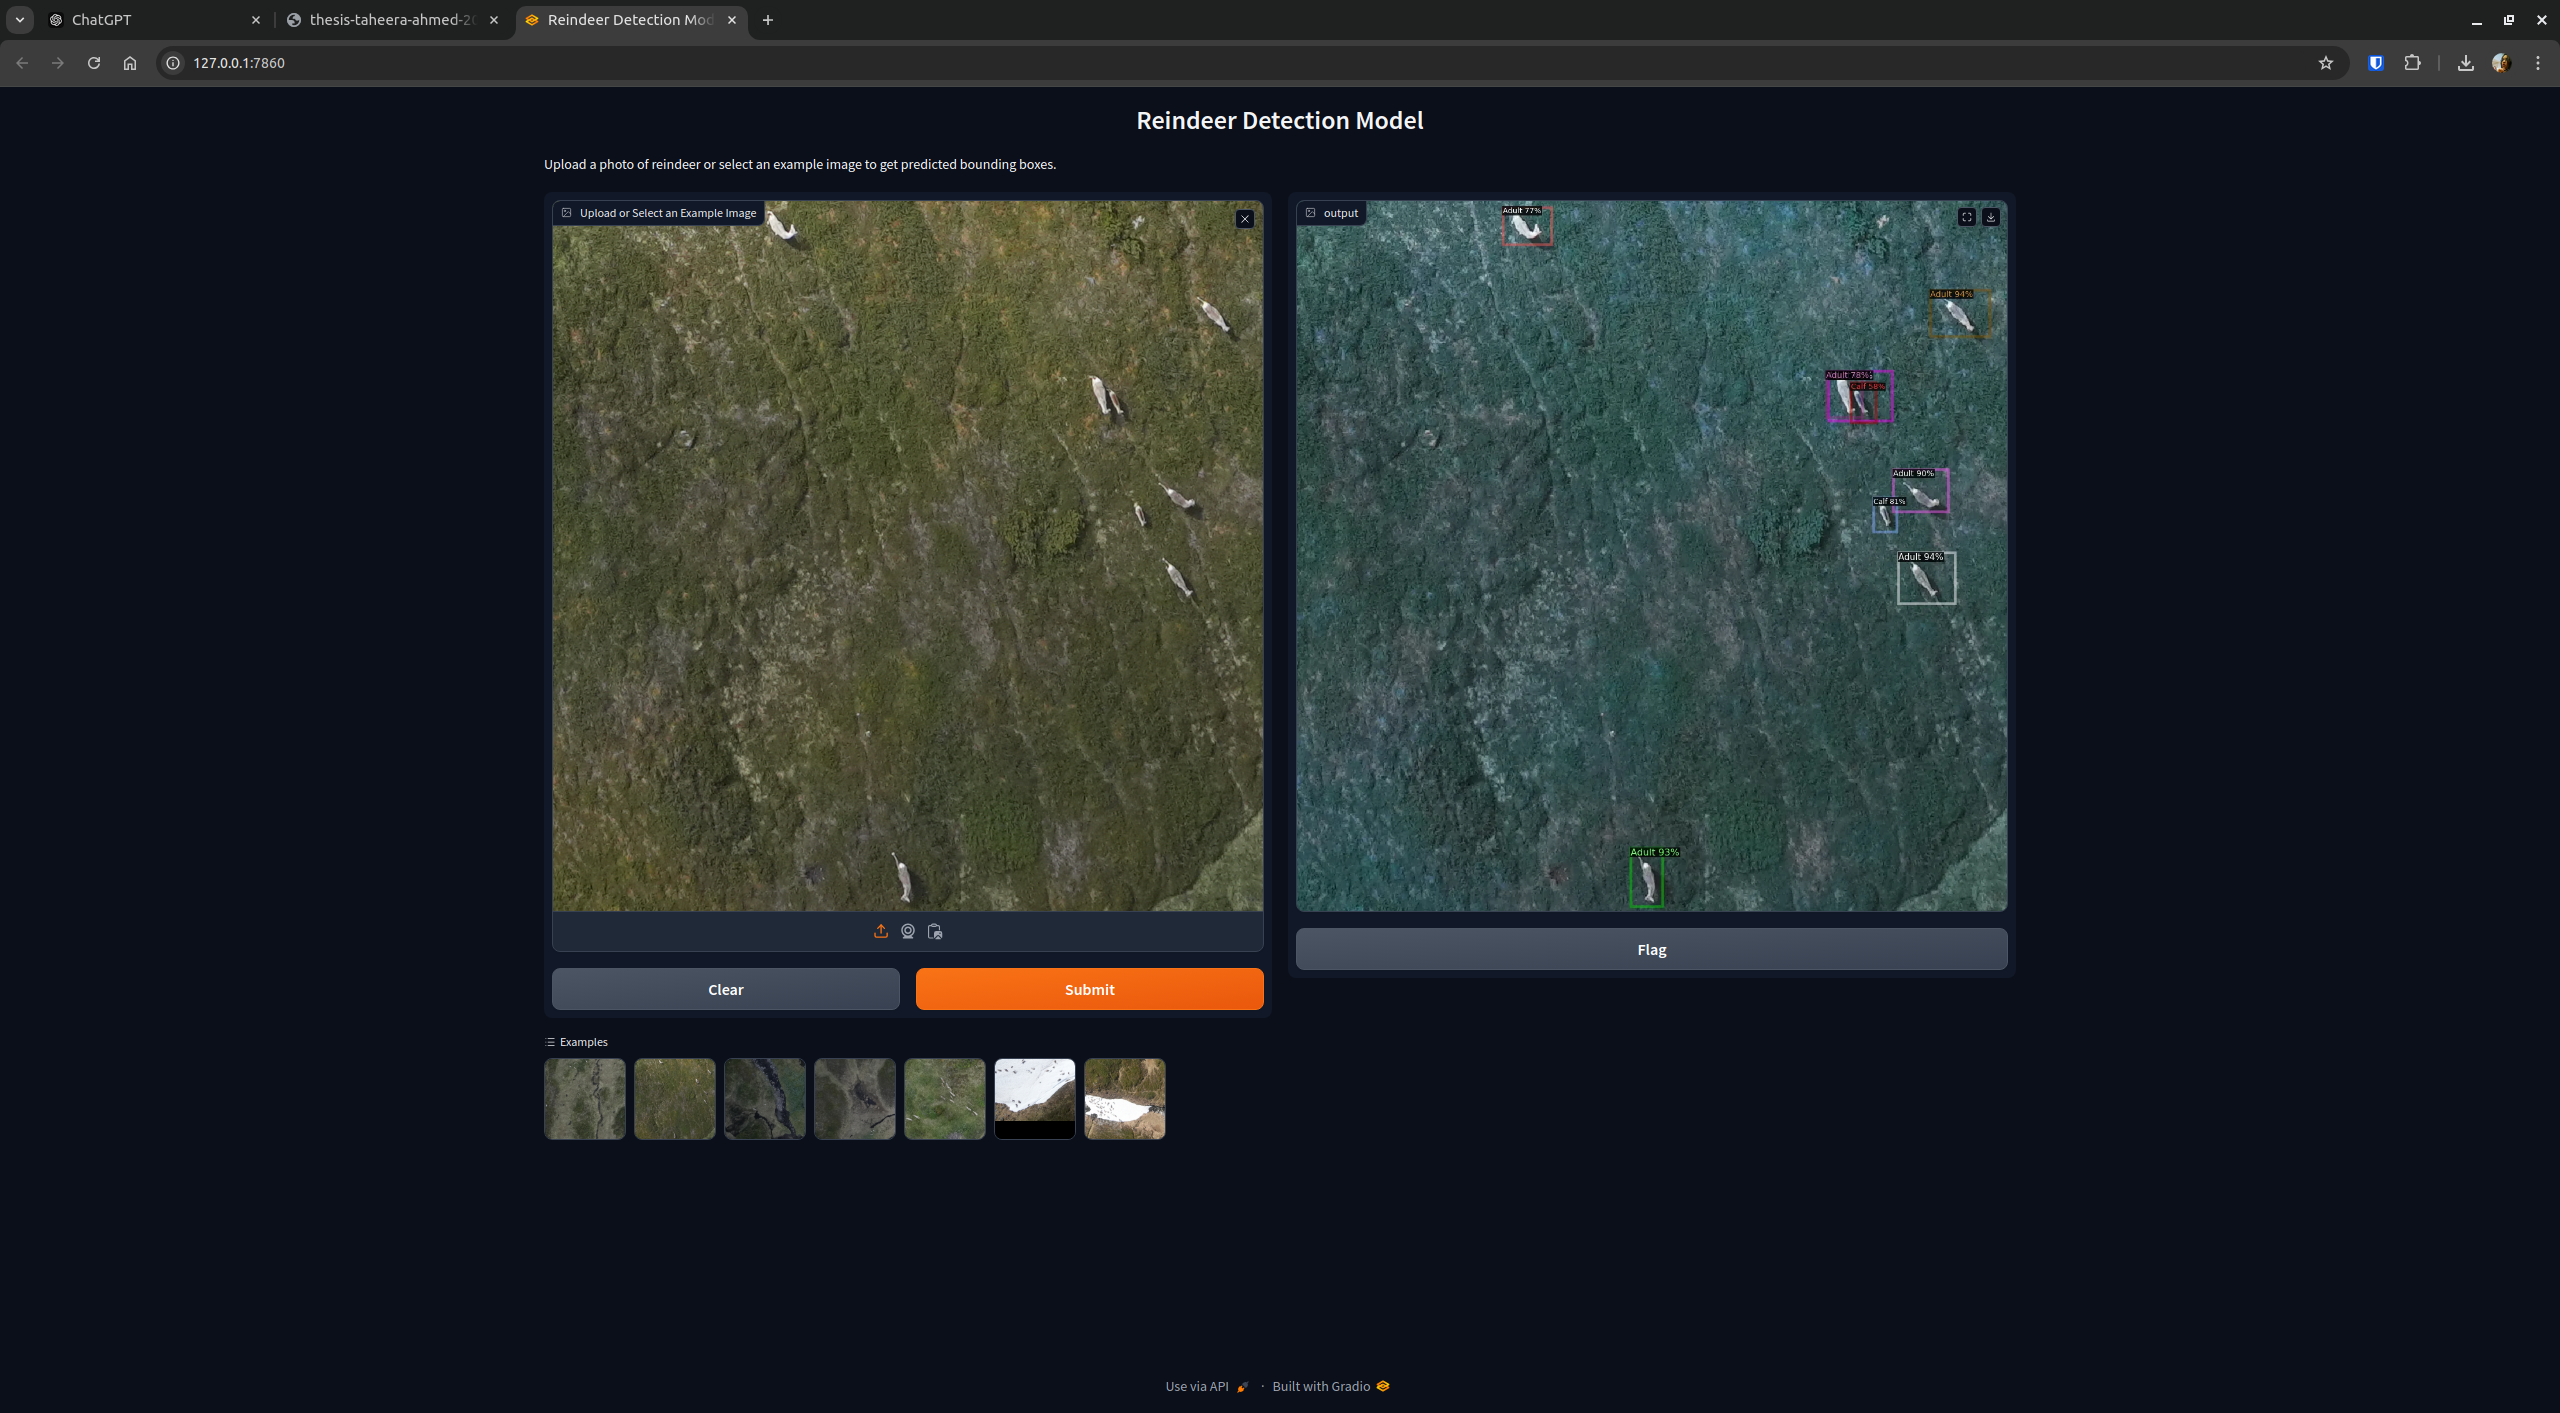Viewport: 2560px width, 1413px height.
Task: Click the Clear button to reset input
Action: (725, 988)
